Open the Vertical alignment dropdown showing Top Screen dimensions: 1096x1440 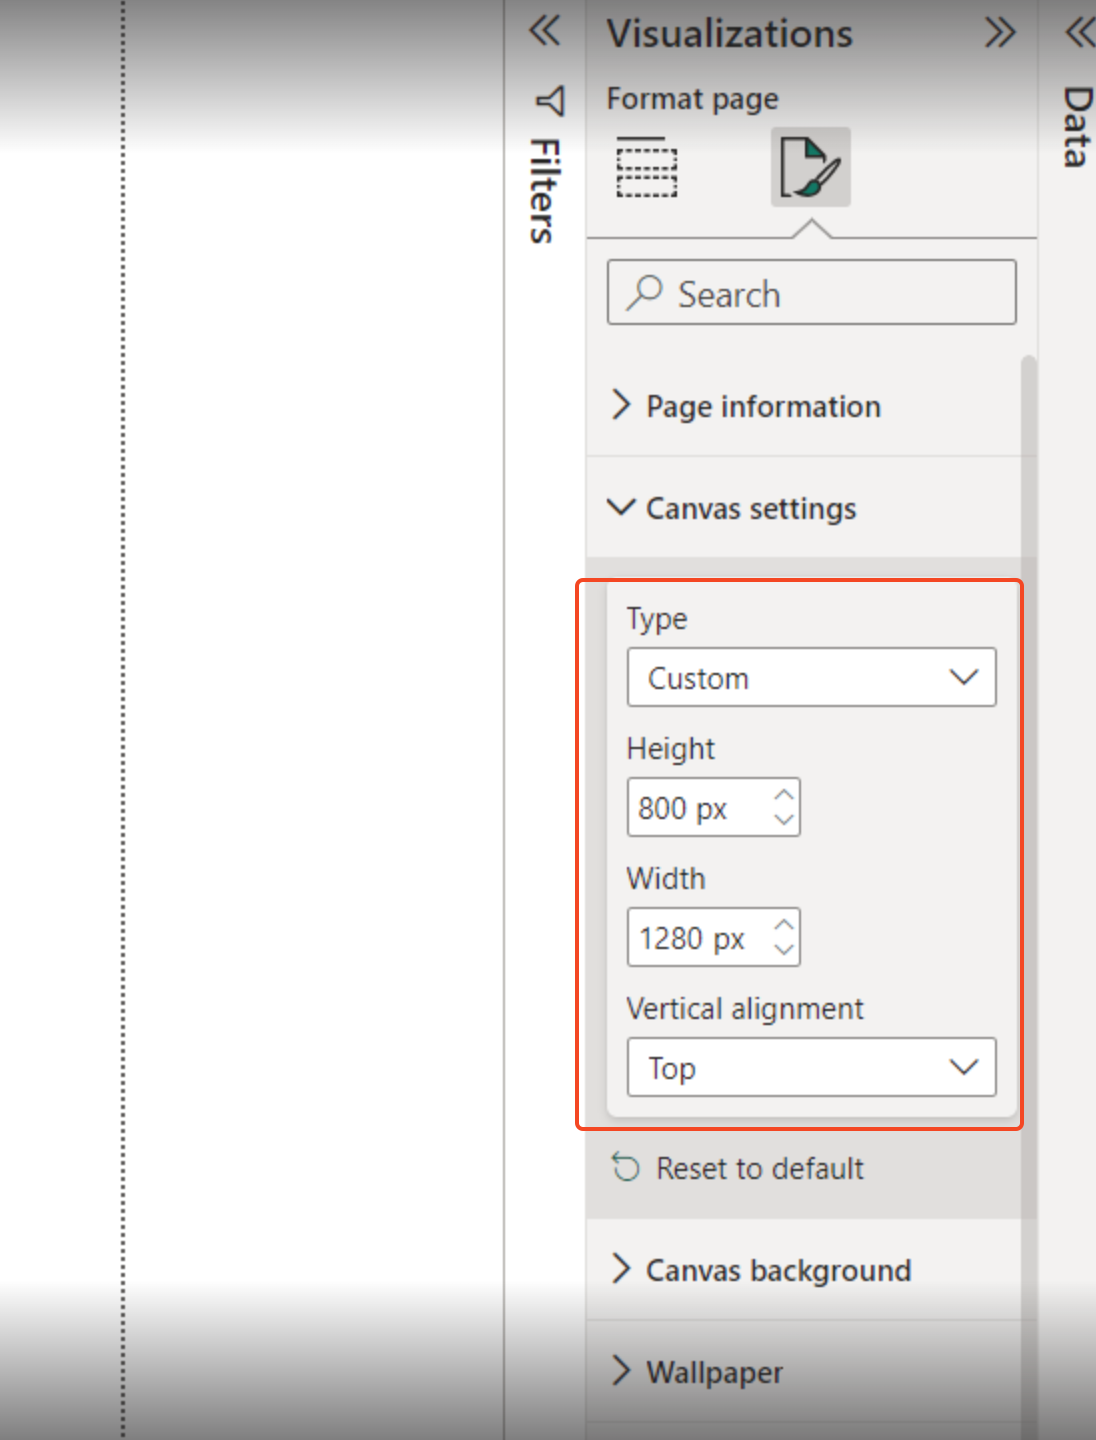[x=811, y=1067]
